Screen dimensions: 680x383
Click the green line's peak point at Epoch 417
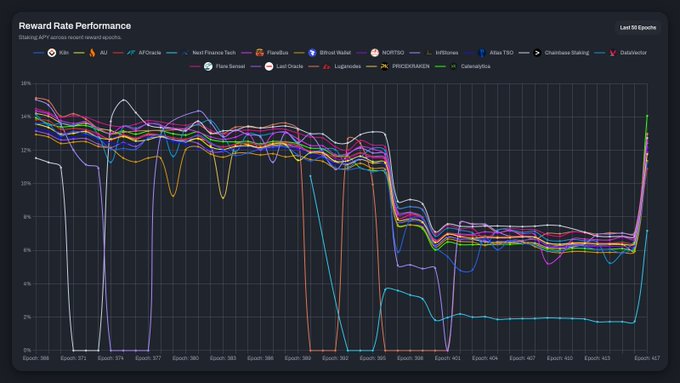[647, 116]
